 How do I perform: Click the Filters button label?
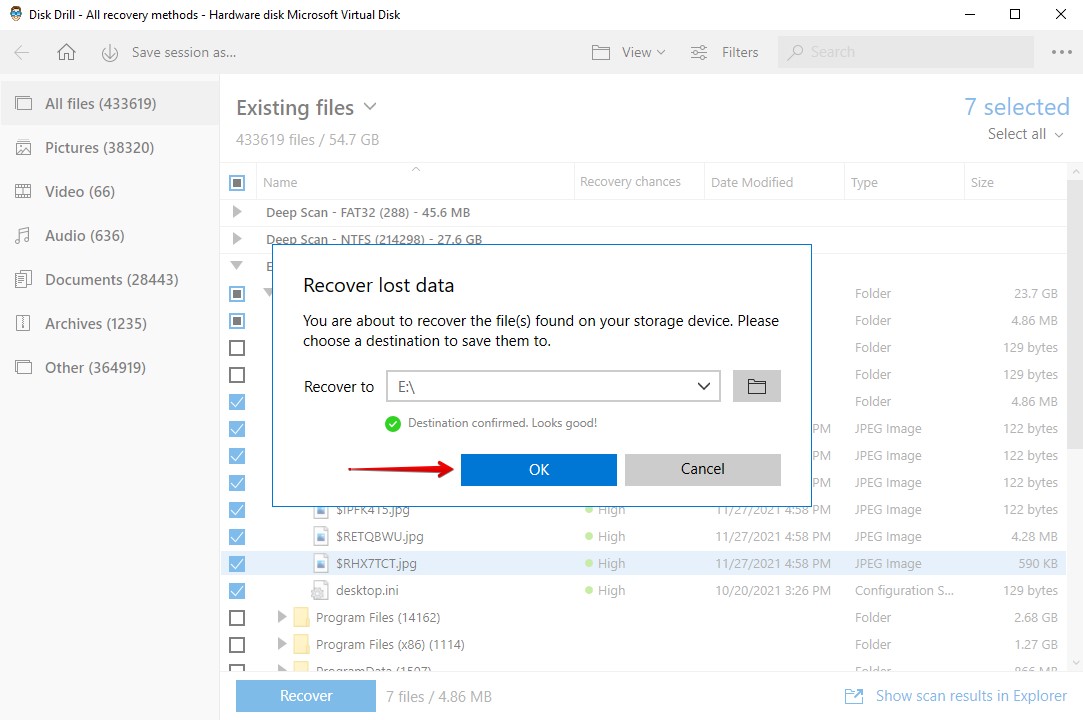(740, 53)
